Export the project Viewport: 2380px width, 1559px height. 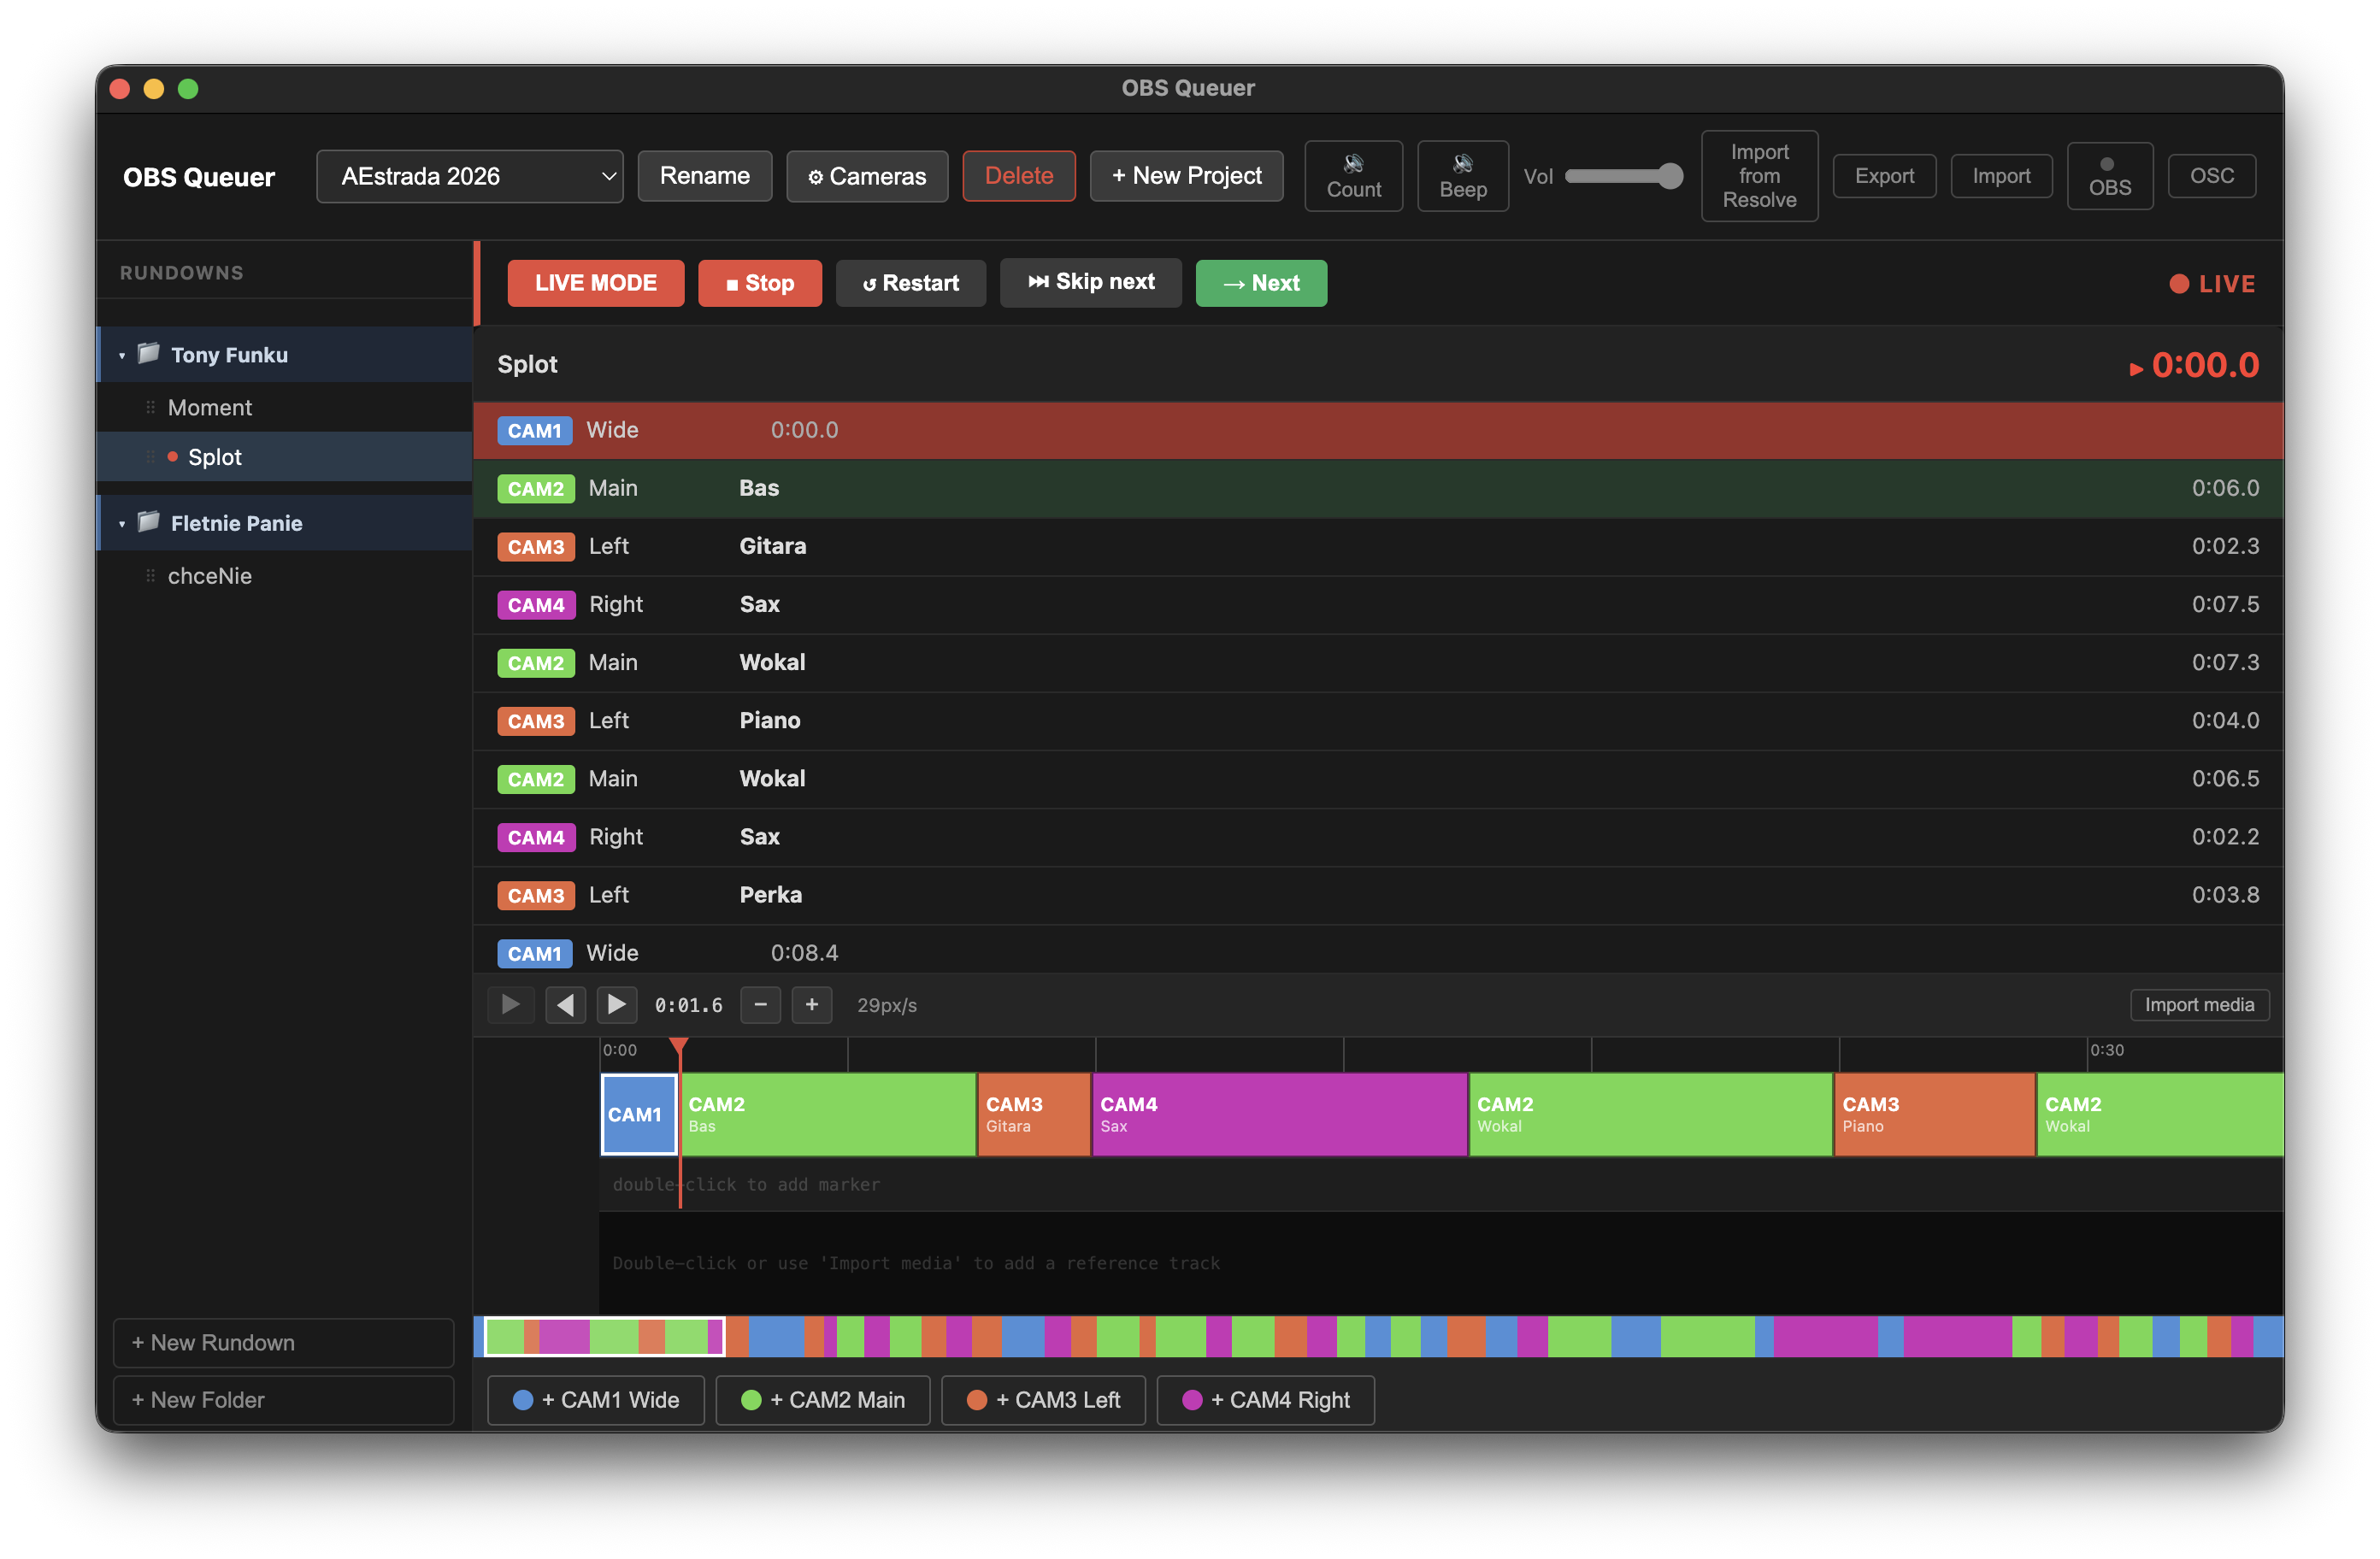(x=1884, y=176)
